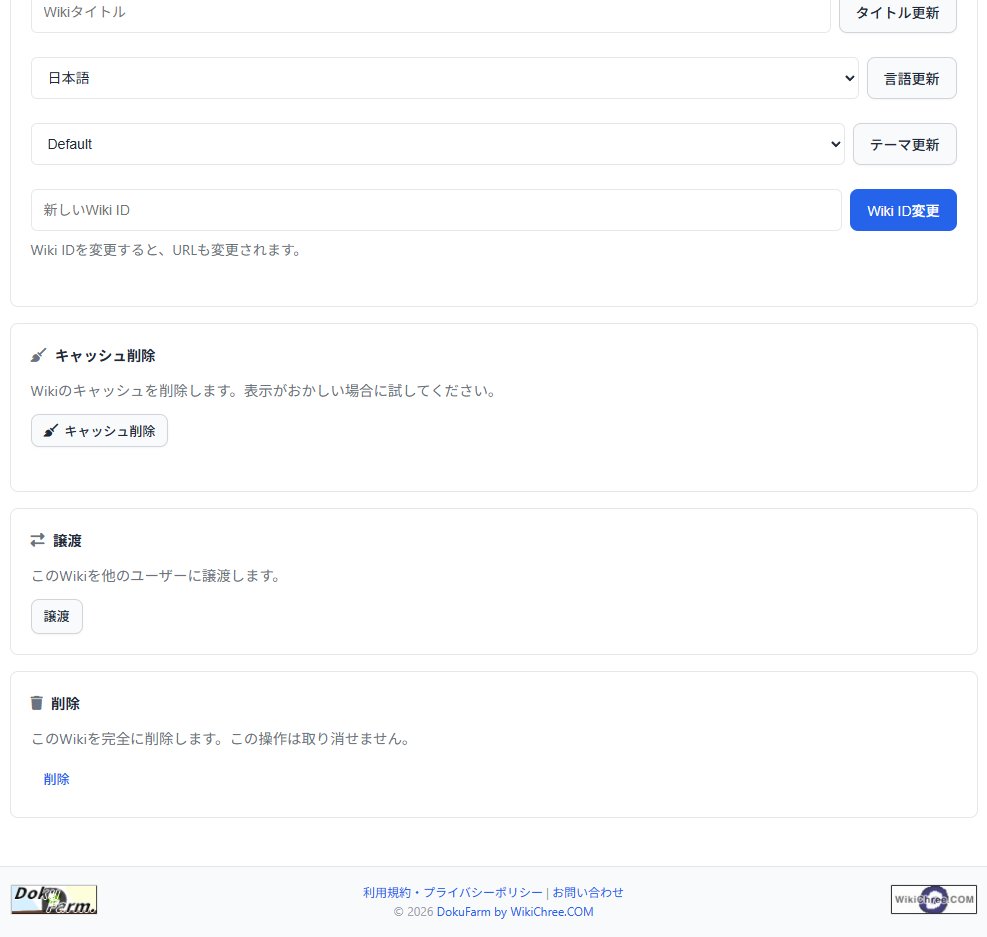Open the WikiChree.COM badge in footer

tap(934, 899)
